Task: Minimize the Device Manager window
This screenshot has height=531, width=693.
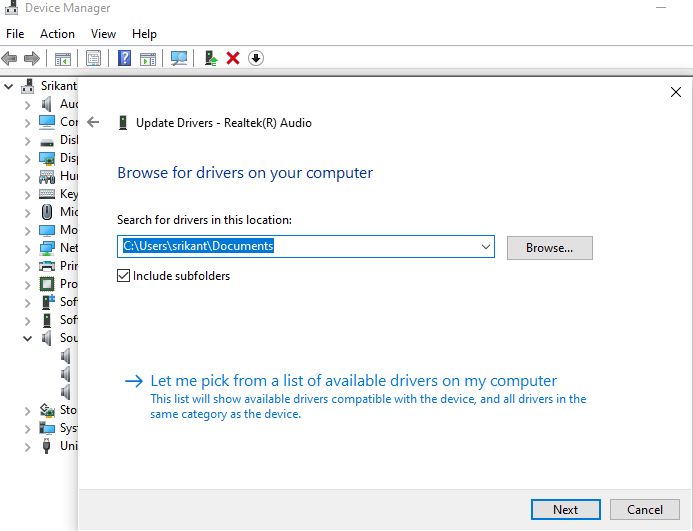Action: pyautogui.click(x=661, y=8)
